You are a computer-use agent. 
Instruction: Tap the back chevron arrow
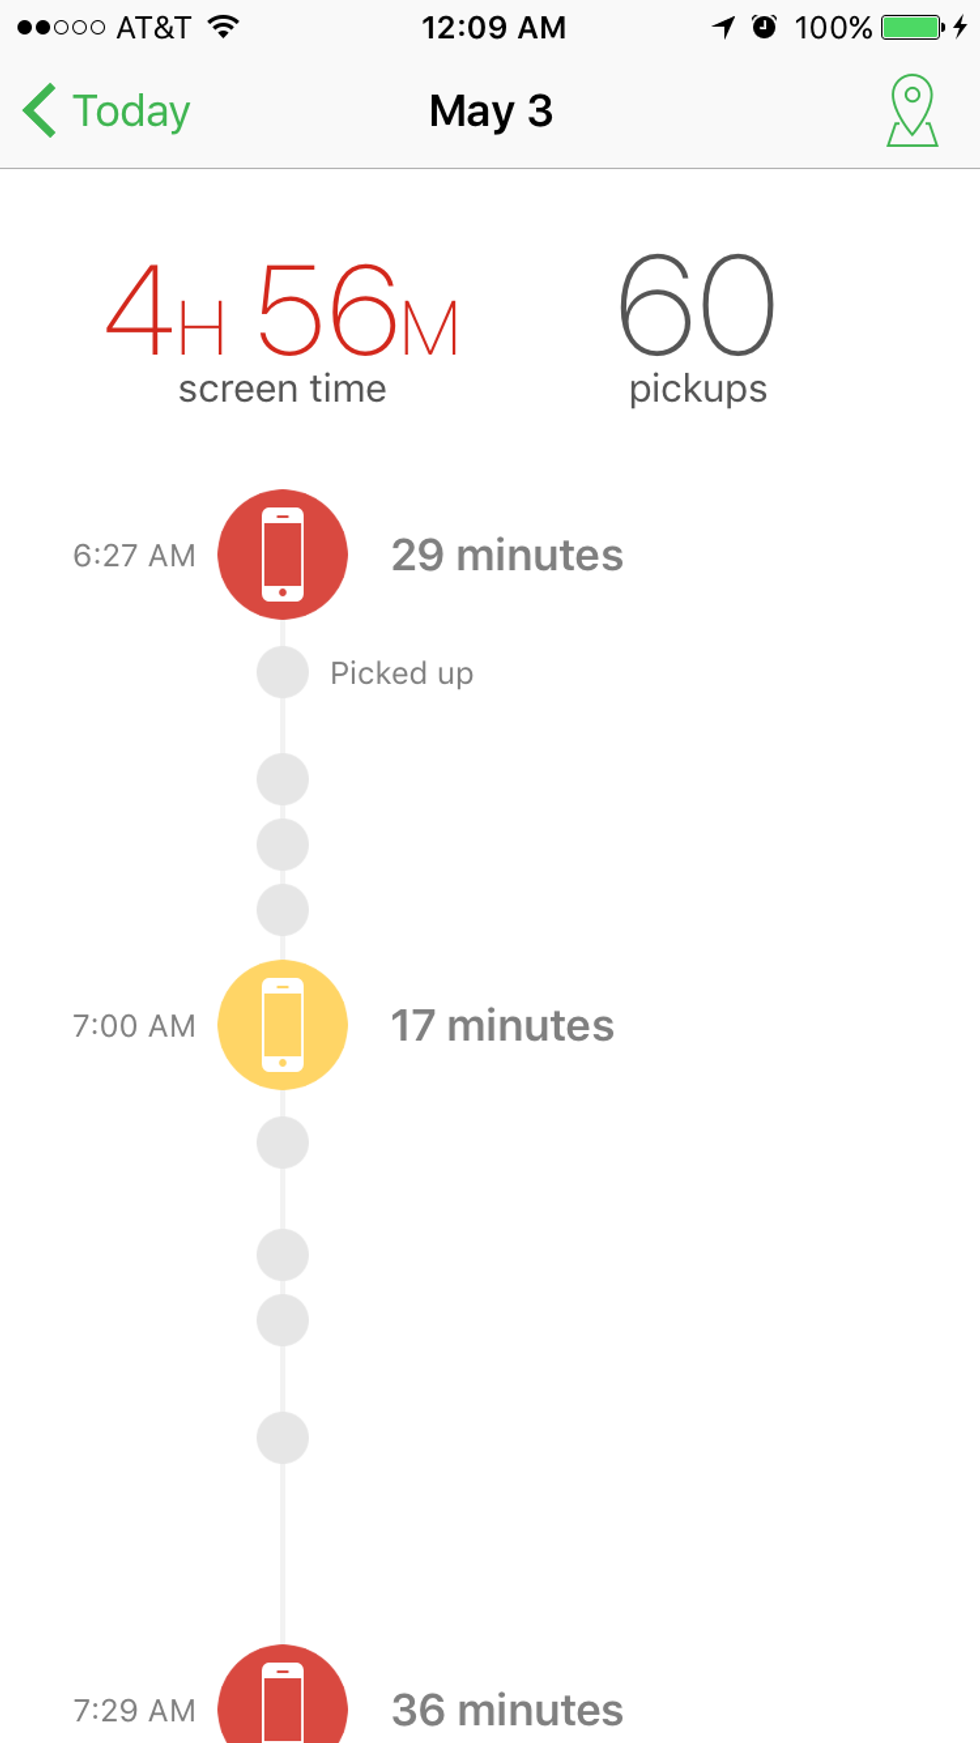click(40, 111)
